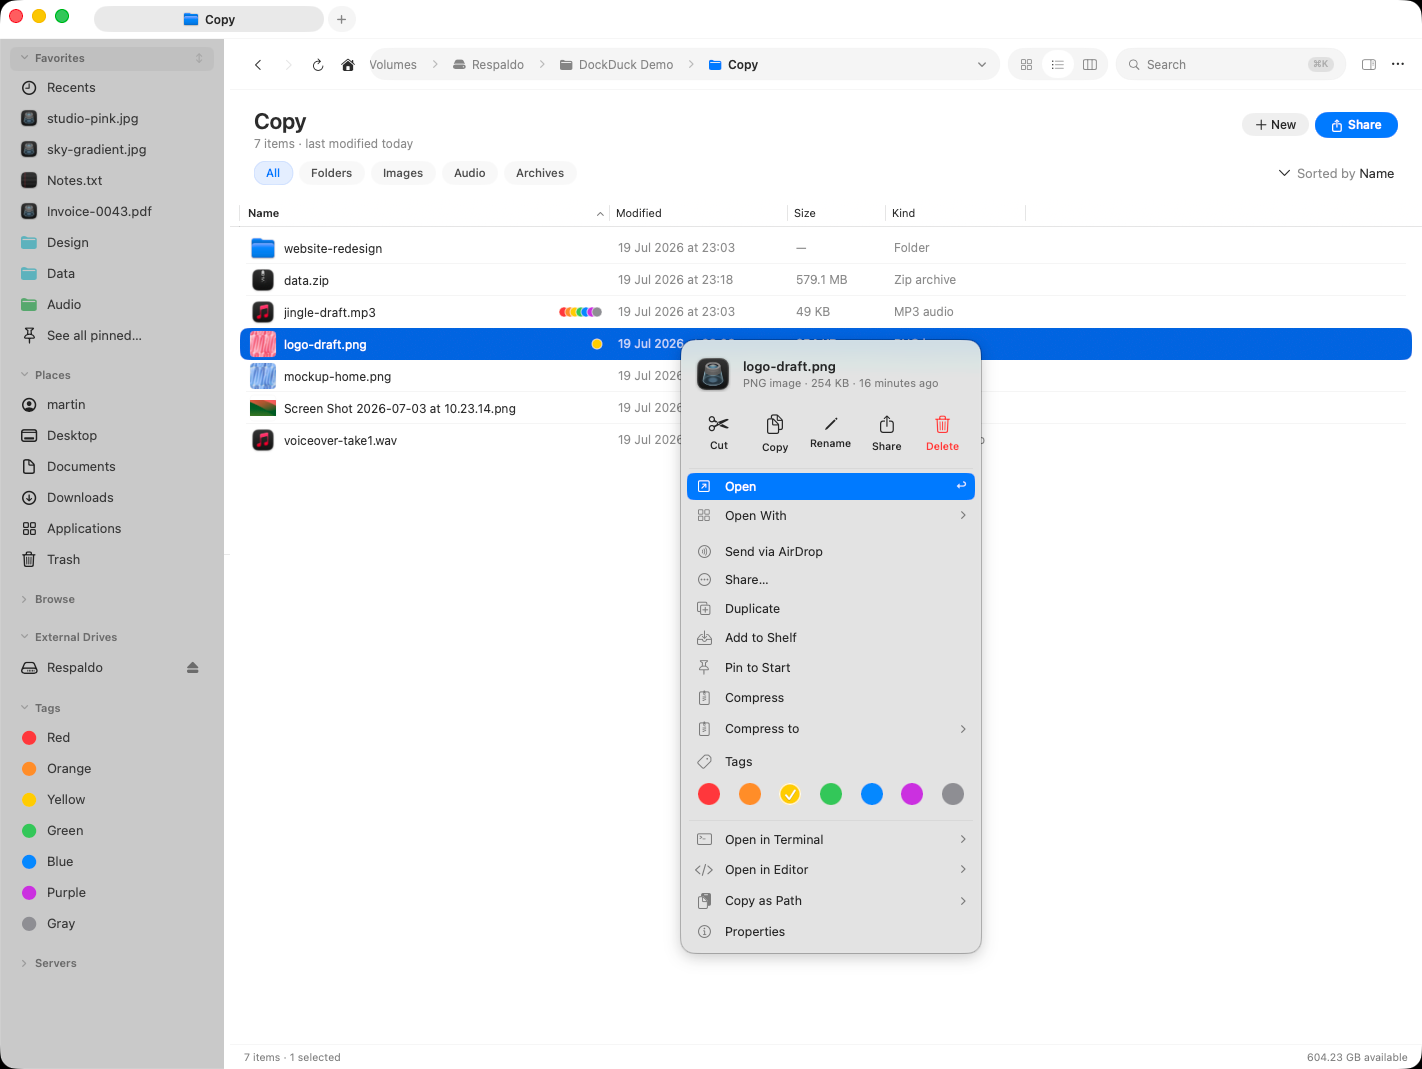Open the three-dot more options menu
This screenshot has height=1069, width=1422.
pyautogui.click(x=1398, y=65)
